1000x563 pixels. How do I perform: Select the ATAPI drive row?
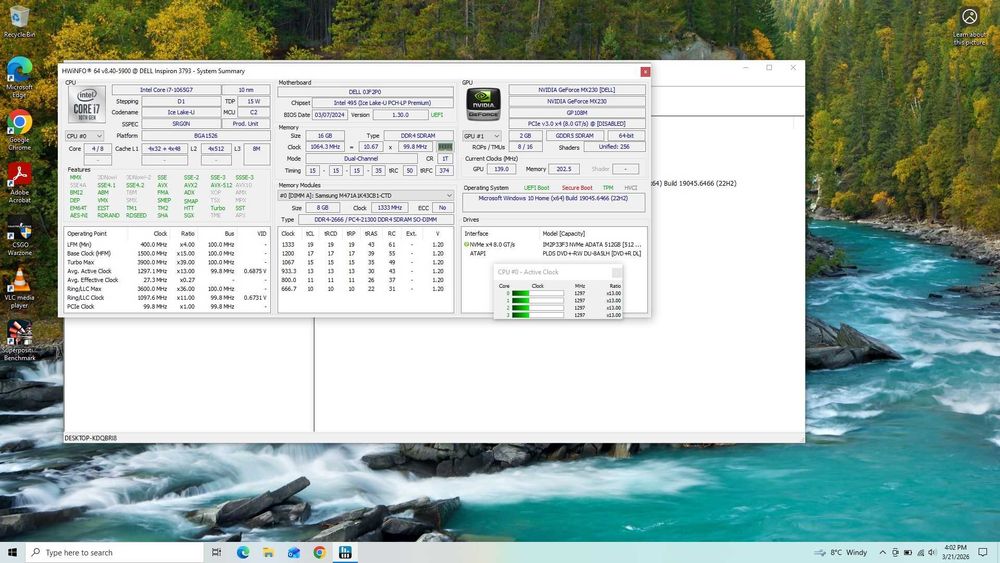click(553, 253)
